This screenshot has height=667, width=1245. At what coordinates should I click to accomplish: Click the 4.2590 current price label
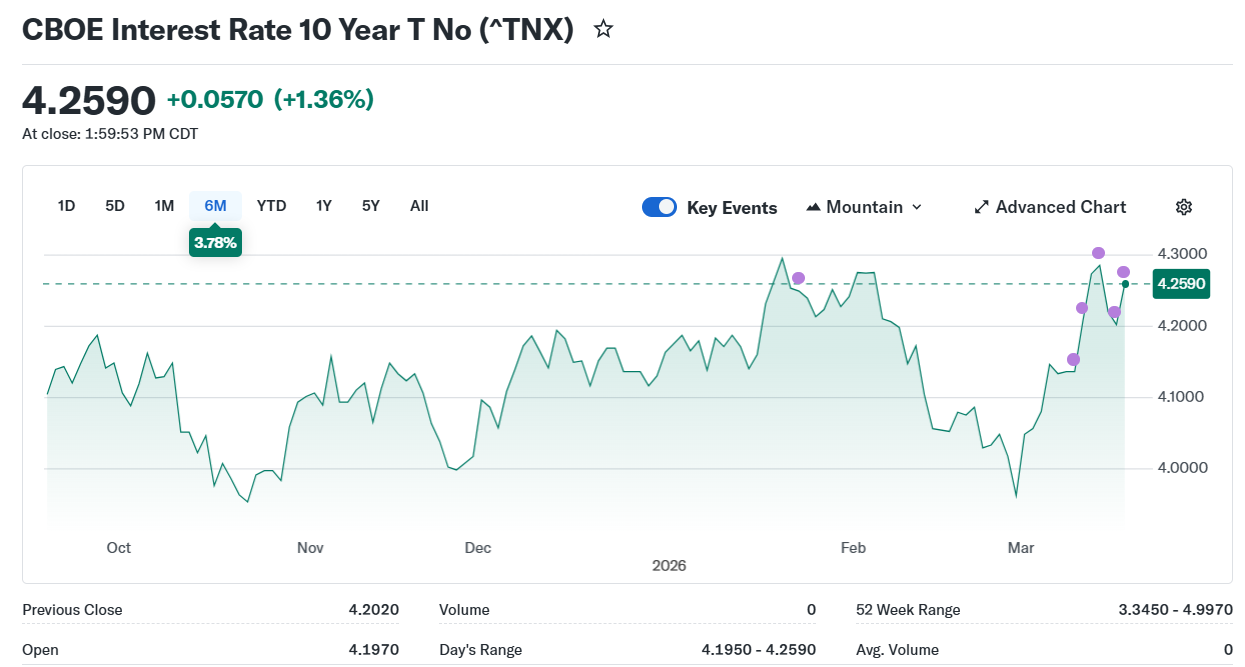1180,284
